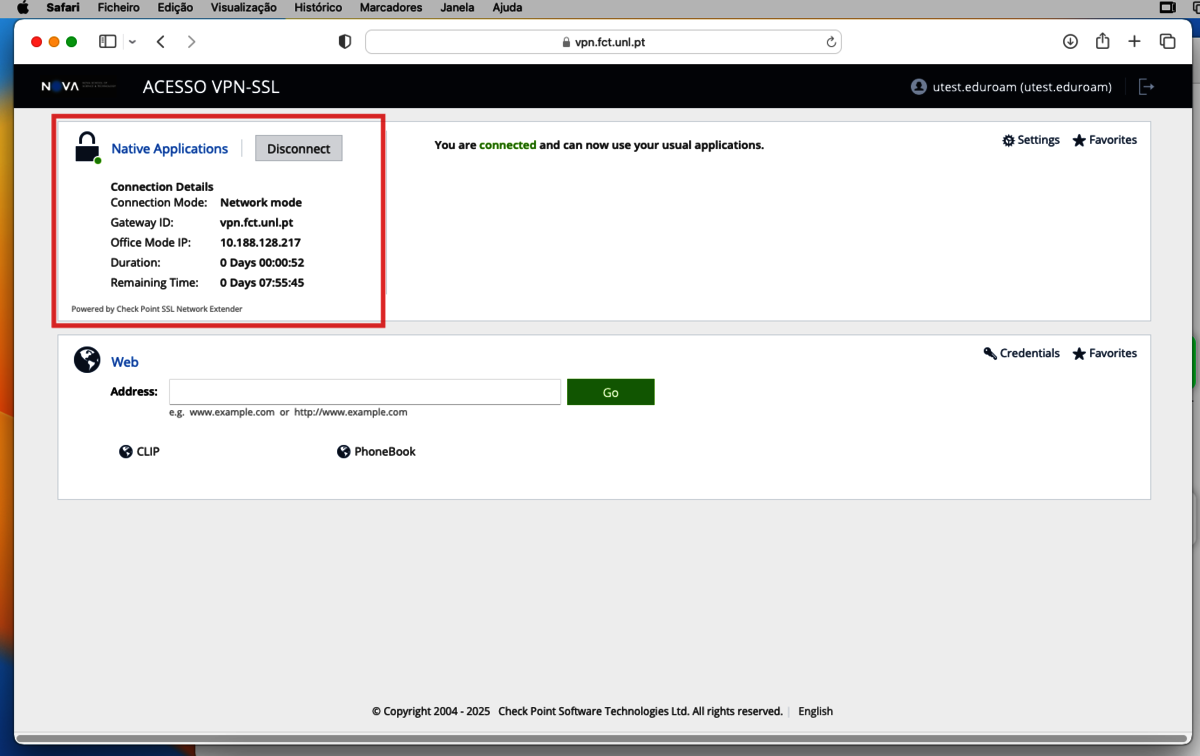This screenshot has height=756, width=1200.
Task: Expand the sidebar tab group dropdown arrow
Action: (132, 42)
